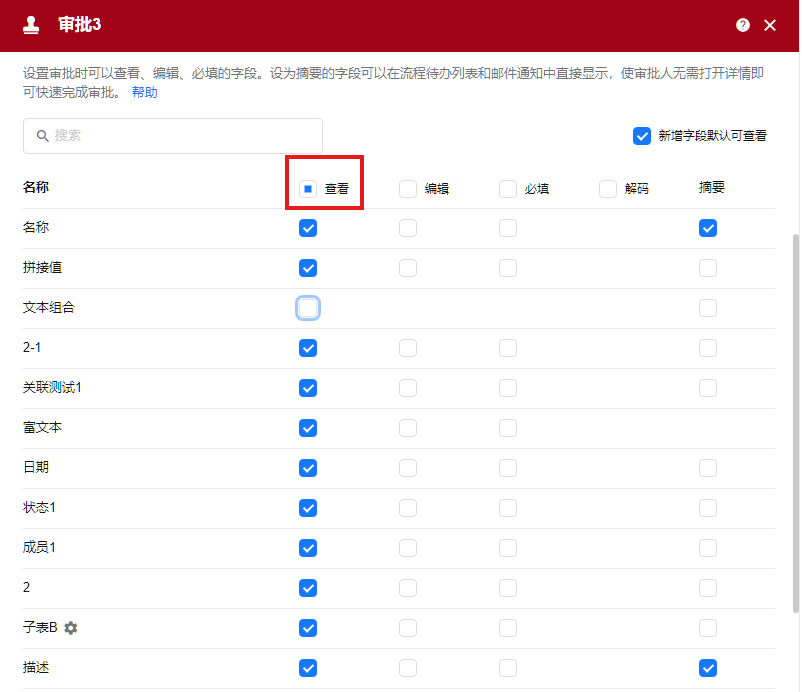The width and height of the screenshot is (802, 692).
Task: Click the 富文本 field label
Action: pyautogui.click(x=42, y=428)
